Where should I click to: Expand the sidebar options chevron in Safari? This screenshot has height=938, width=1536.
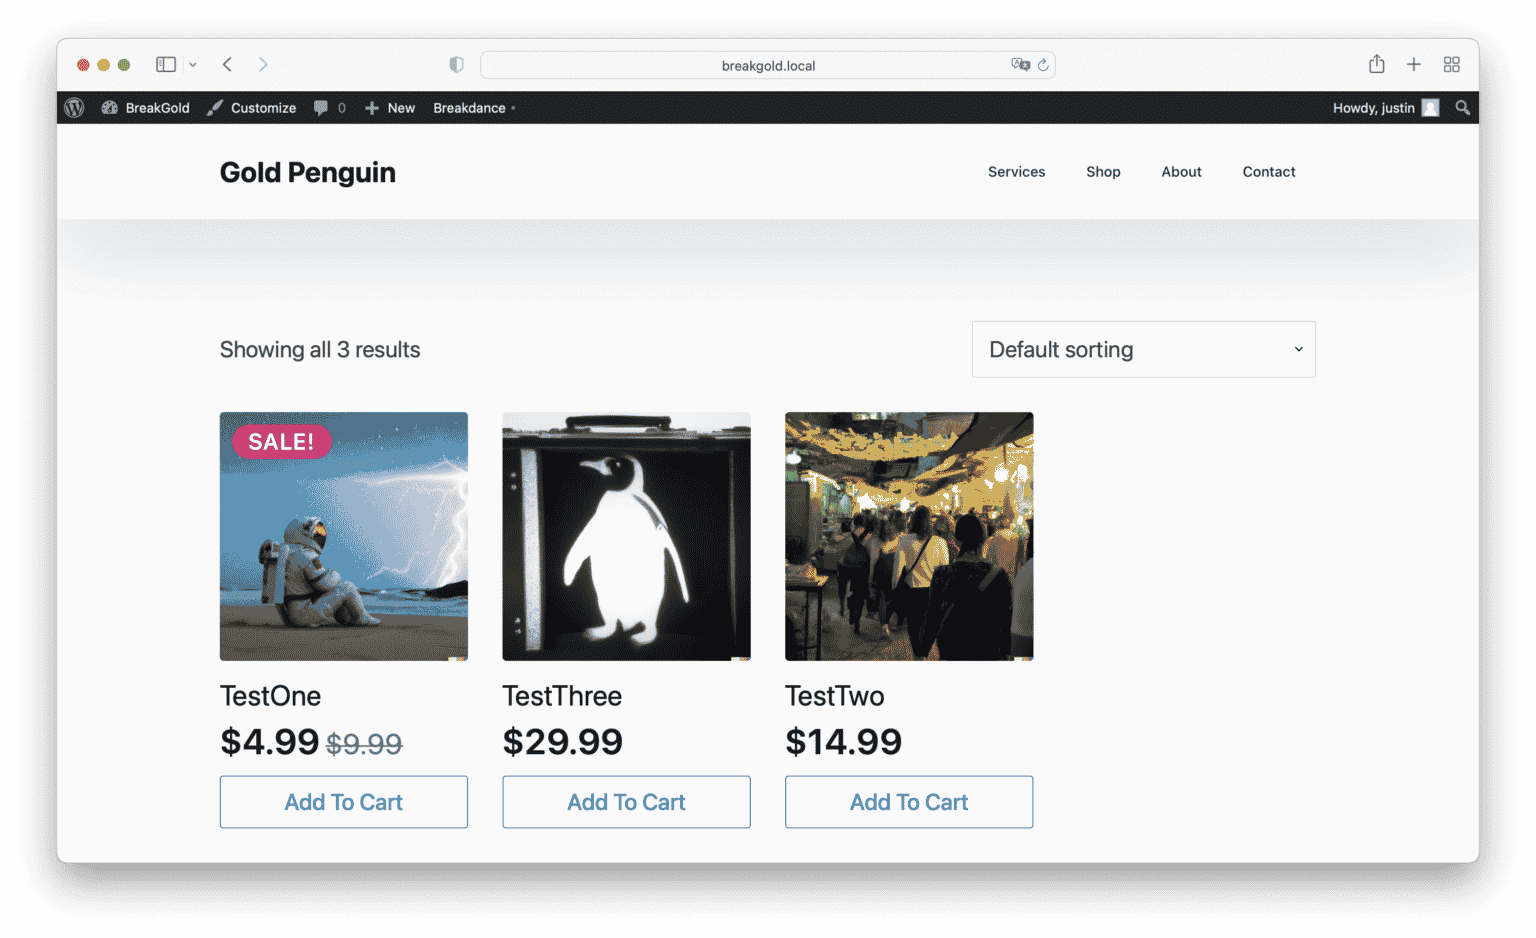click(193, 65)
